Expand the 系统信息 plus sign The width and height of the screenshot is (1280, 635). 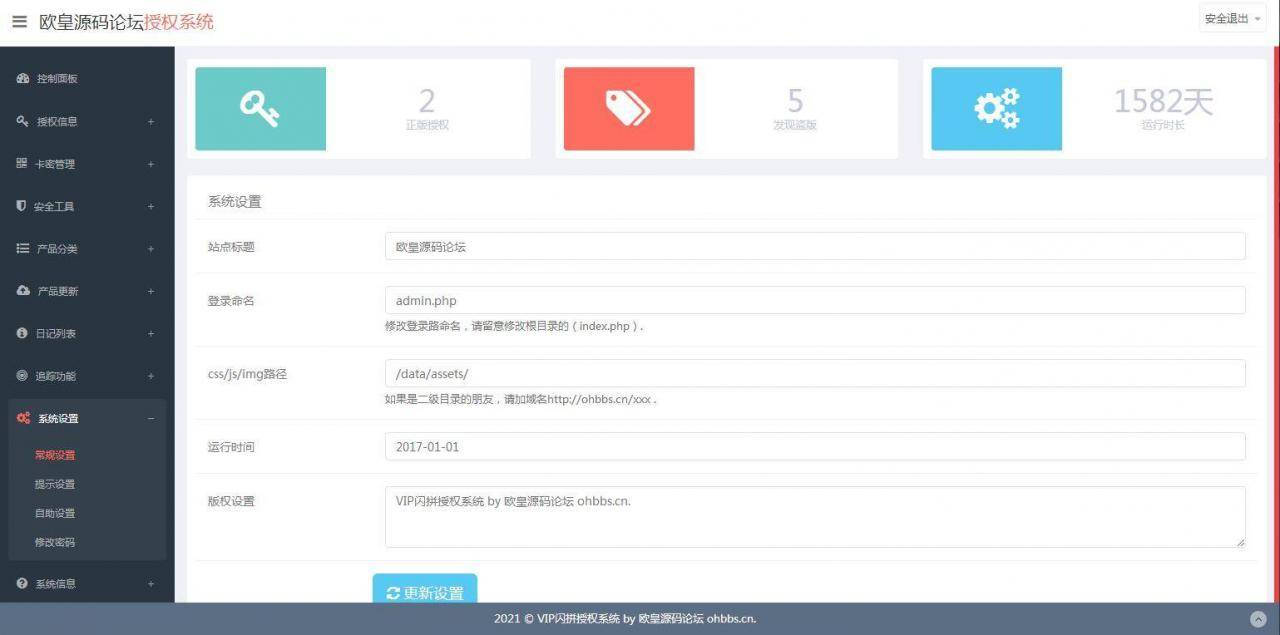point(151,584)
